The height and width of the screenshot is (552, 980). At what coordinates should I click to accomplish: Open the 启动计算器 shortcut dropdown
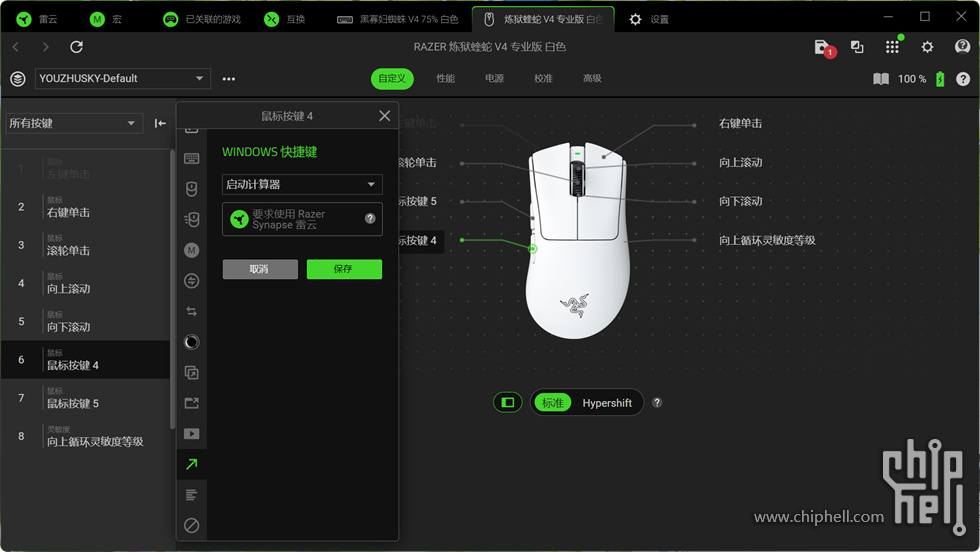tap(302, 184)
